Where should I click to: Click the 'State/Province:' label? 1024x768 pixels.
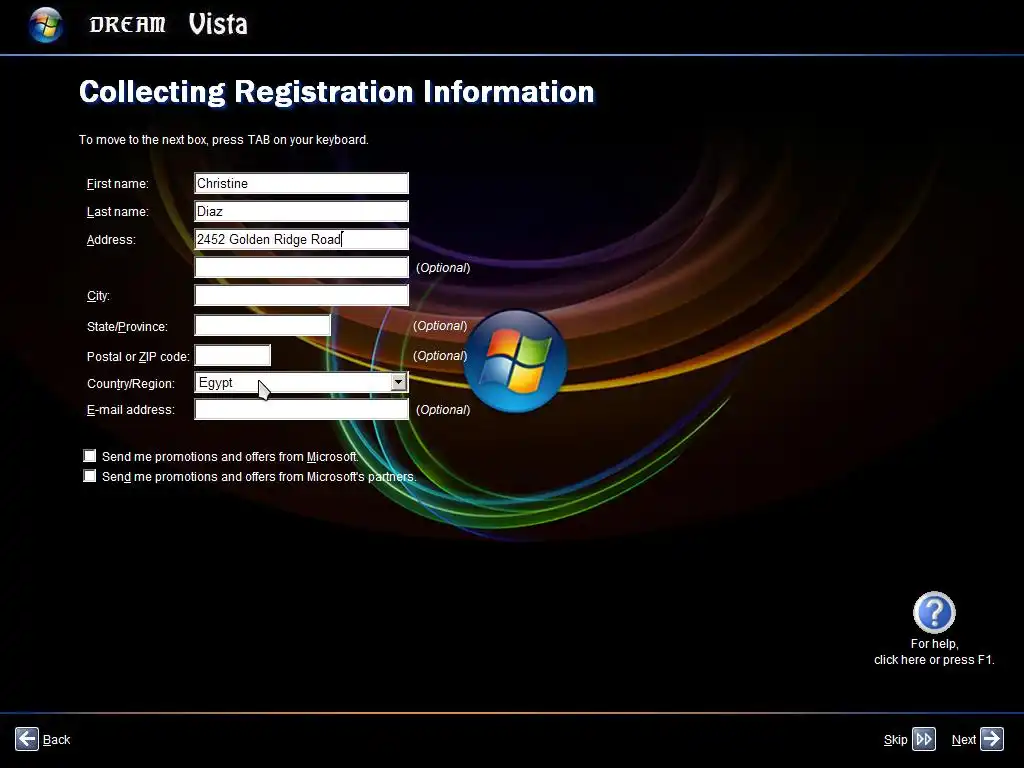(x=127, y=327)
